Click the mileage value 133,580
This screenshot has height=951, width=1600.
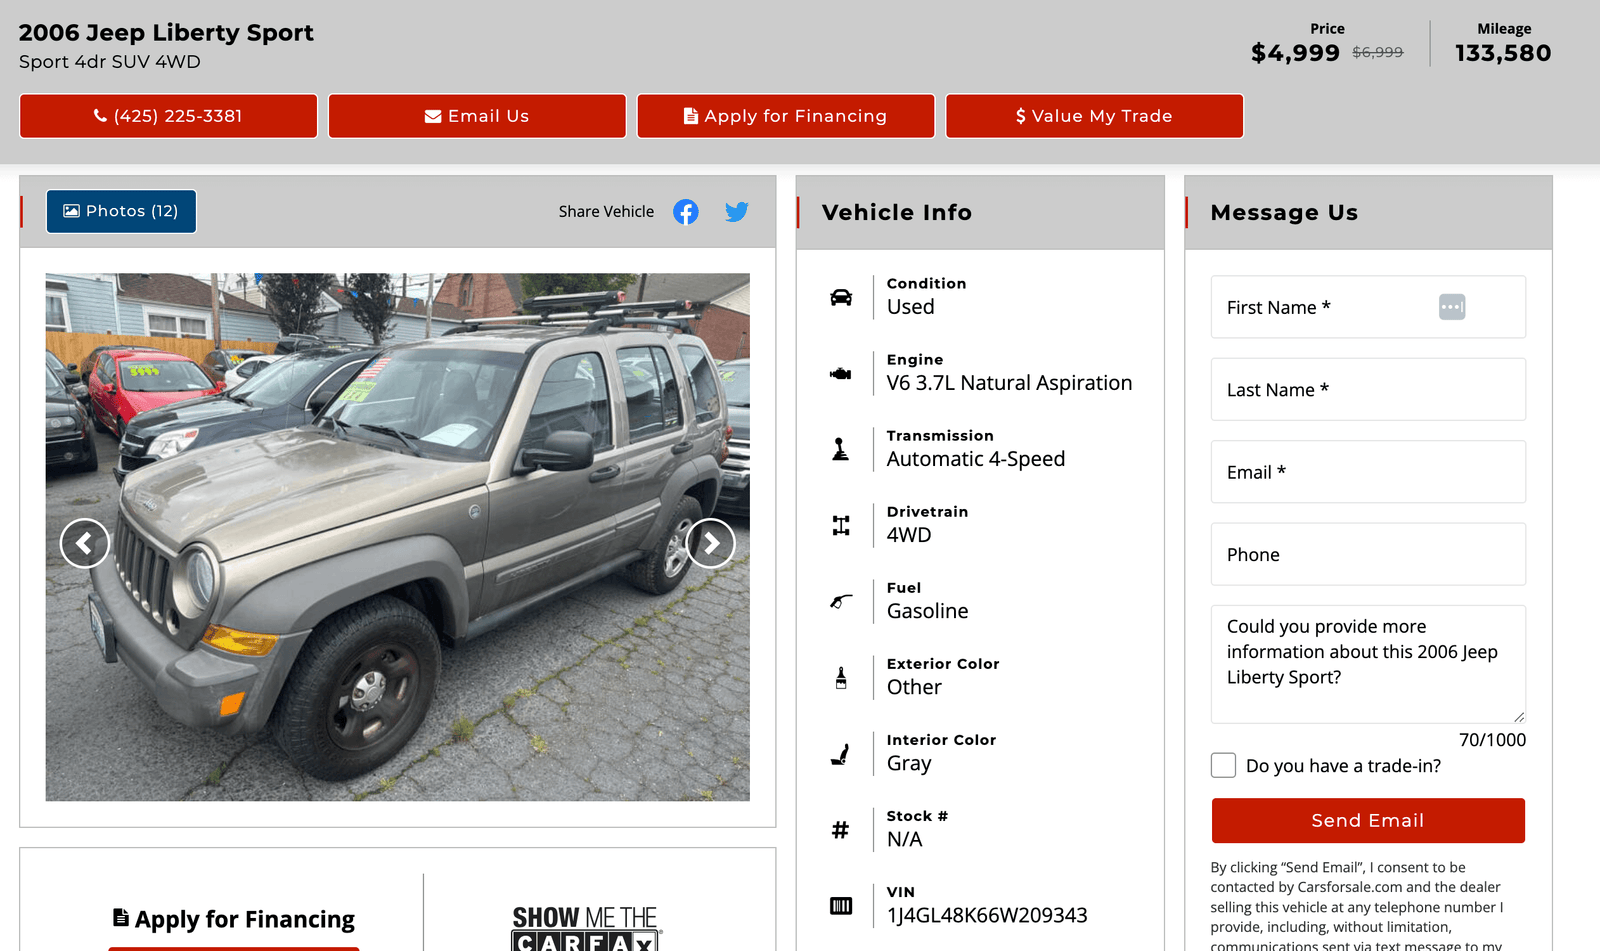[1503, 53]
